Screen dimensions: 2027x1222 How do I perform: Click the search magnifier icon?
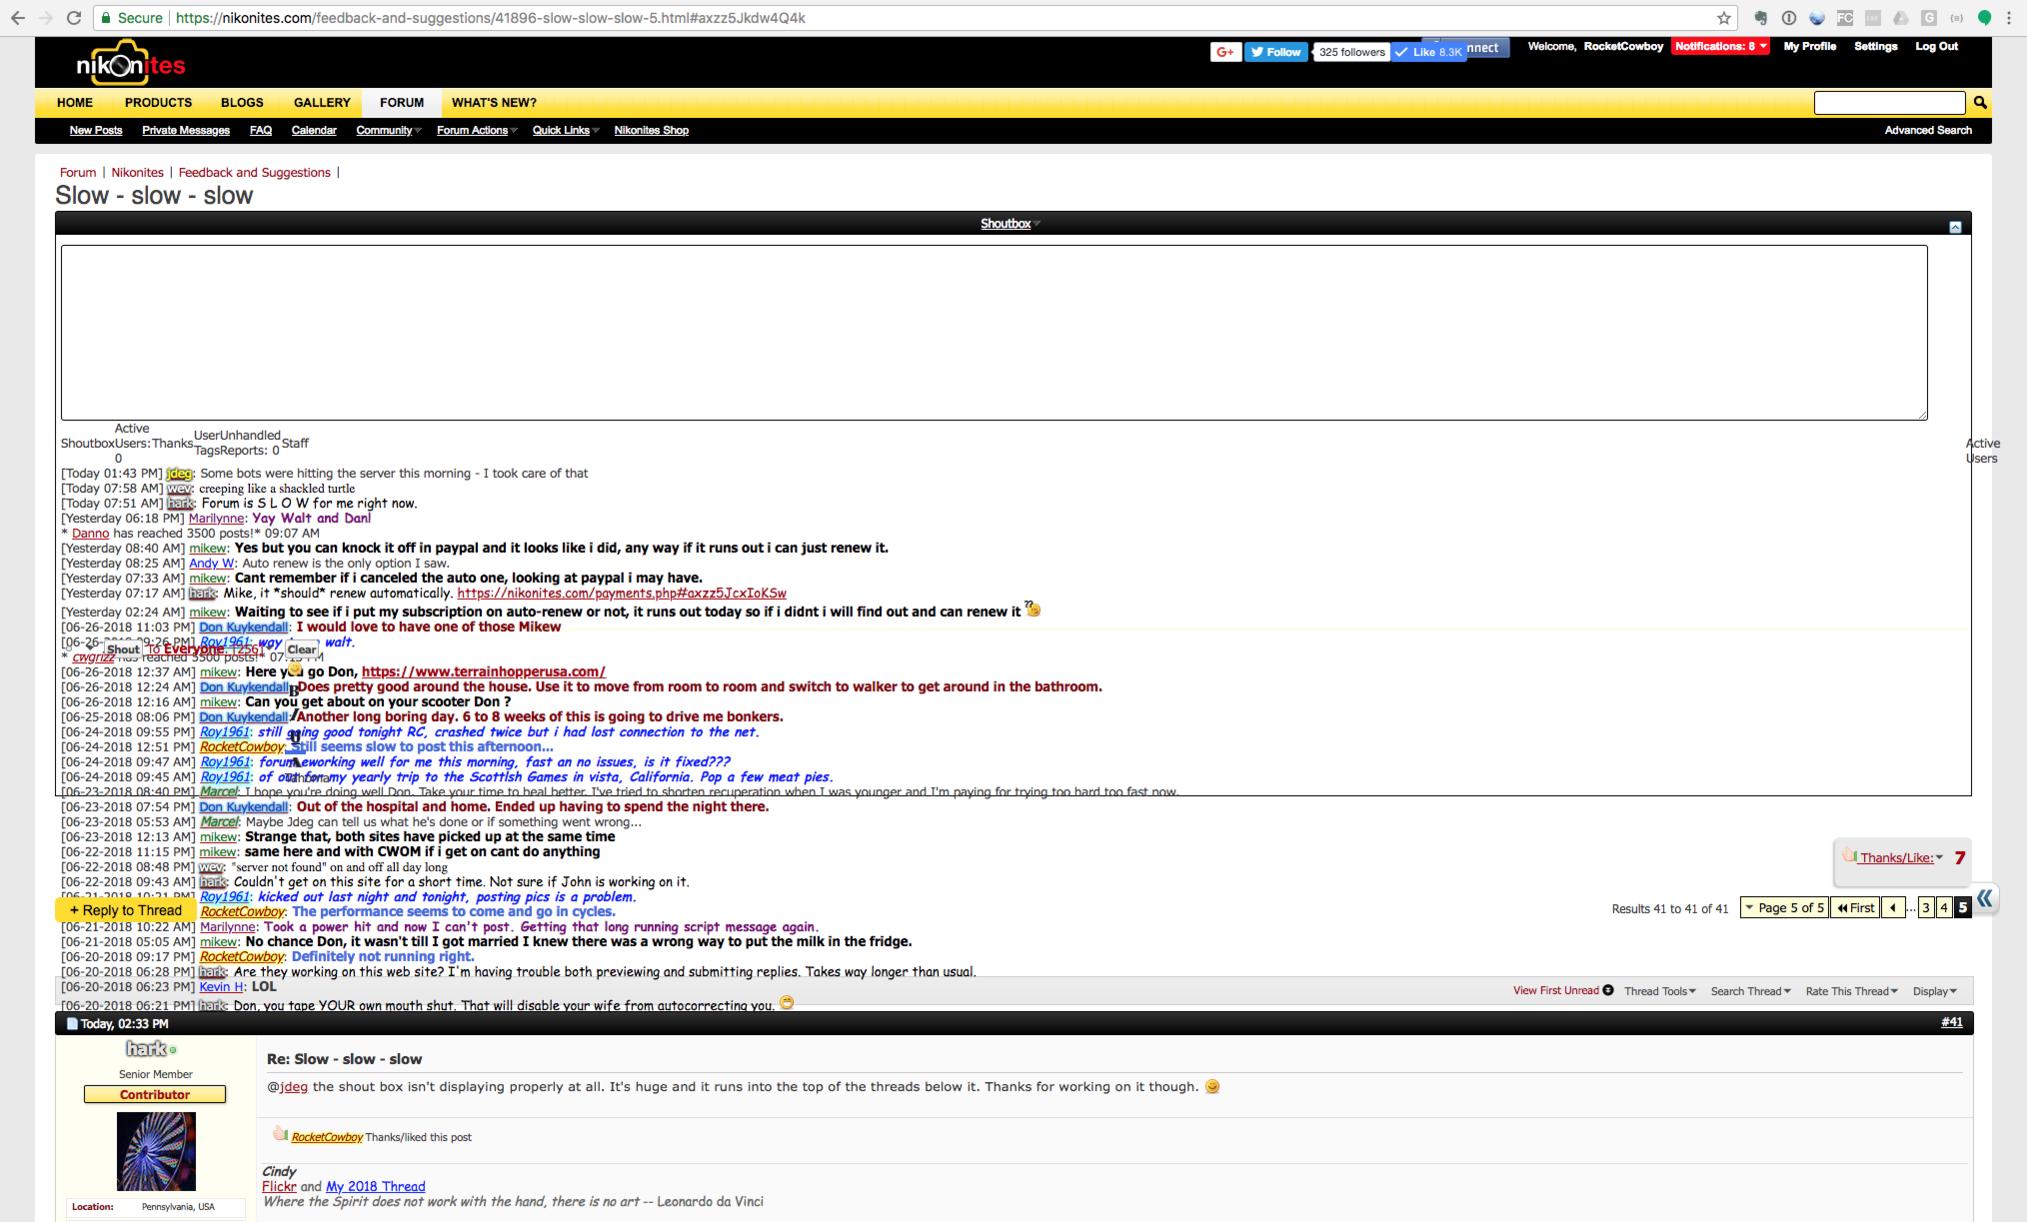(x=1980, y=103)
